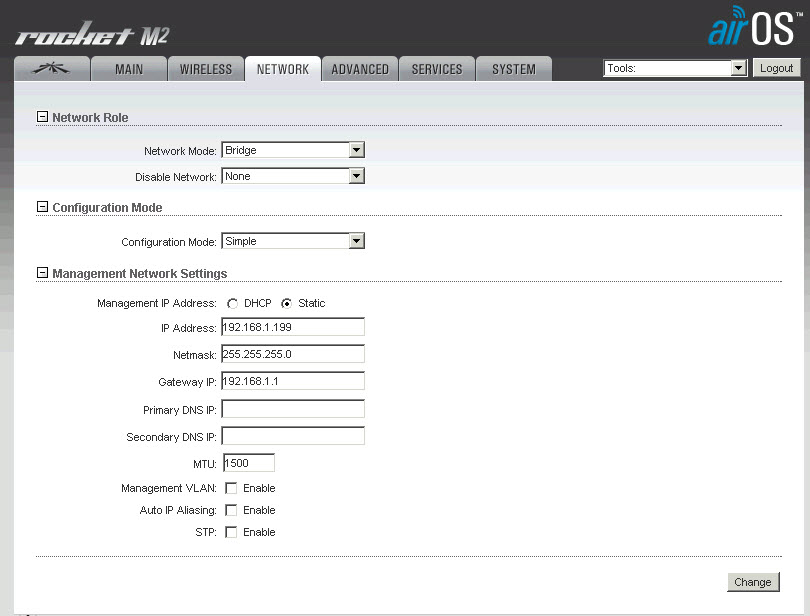Image resolution: width=810 pixels, height=616 pixels.
Task: Collapse the Network Role section
Action: pos(42,117)
